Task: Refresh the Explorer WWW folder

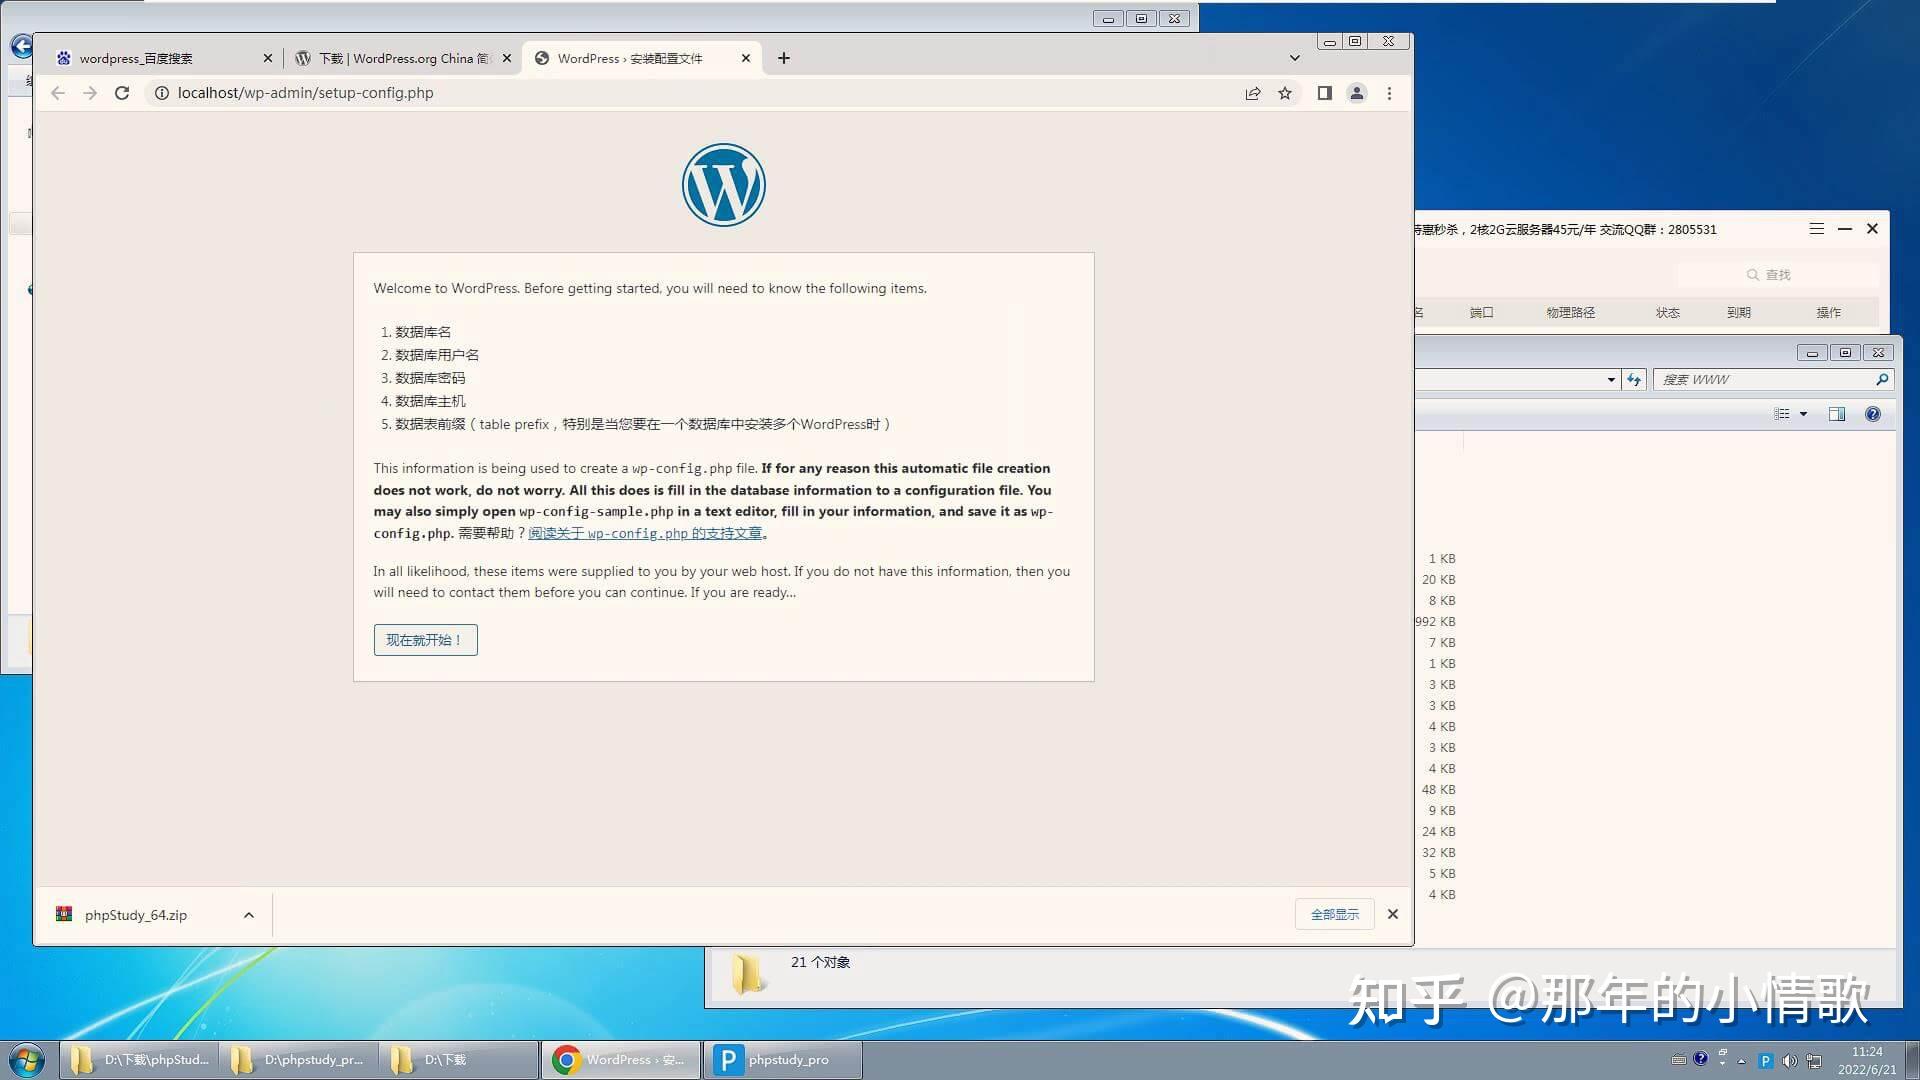Action: pyautogui.click(x=1634, y=380)
